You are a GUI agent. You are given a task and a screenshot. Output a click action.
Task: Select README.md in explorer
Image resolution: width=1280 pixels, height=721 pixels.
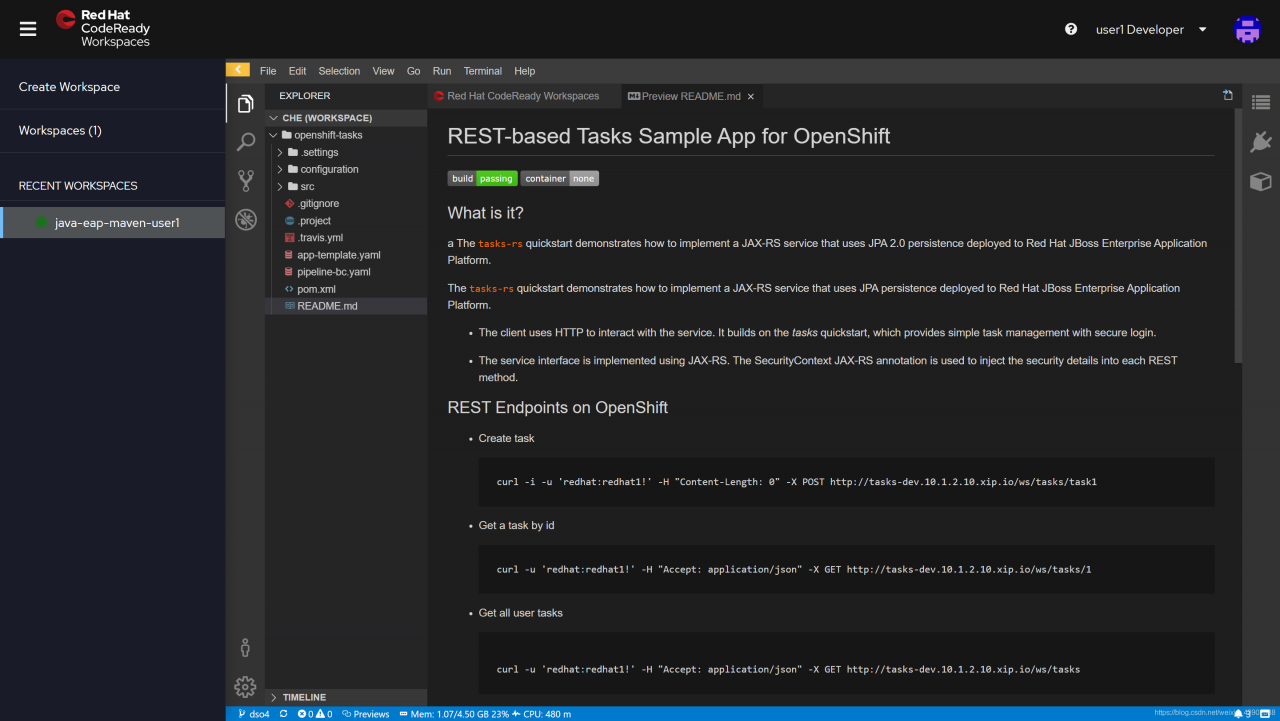tap(346, 306)
